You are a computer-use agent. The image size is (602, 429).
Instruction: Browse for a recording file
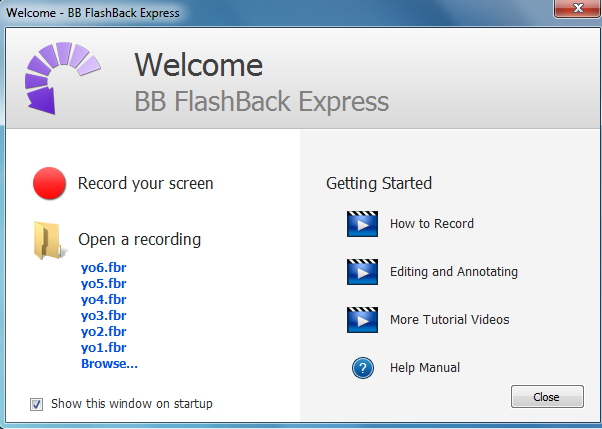pyautogui.click(x=109, y=363)
